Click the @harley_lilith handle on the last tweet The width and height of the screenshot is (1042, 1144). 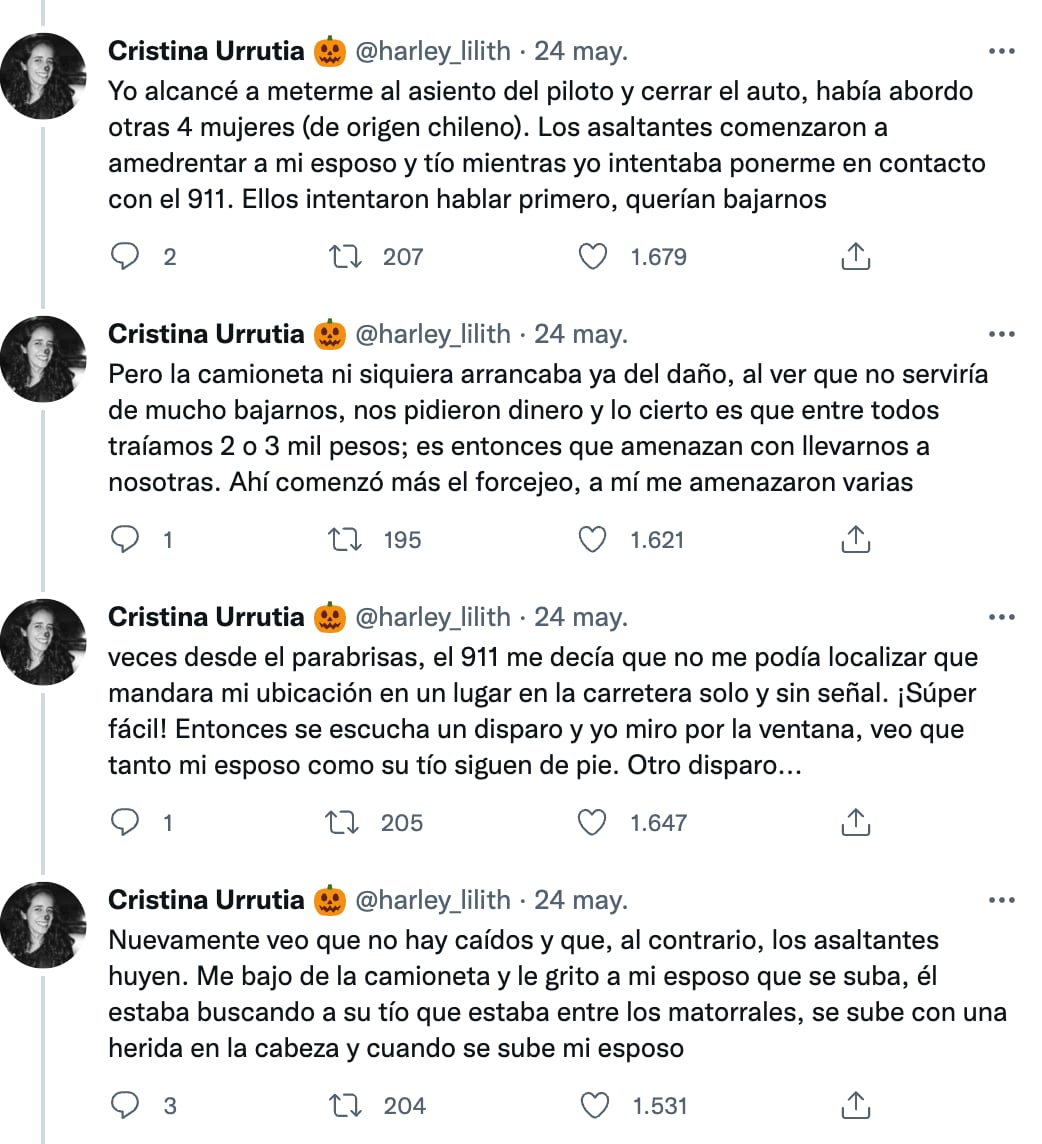[x=432, y=900]
